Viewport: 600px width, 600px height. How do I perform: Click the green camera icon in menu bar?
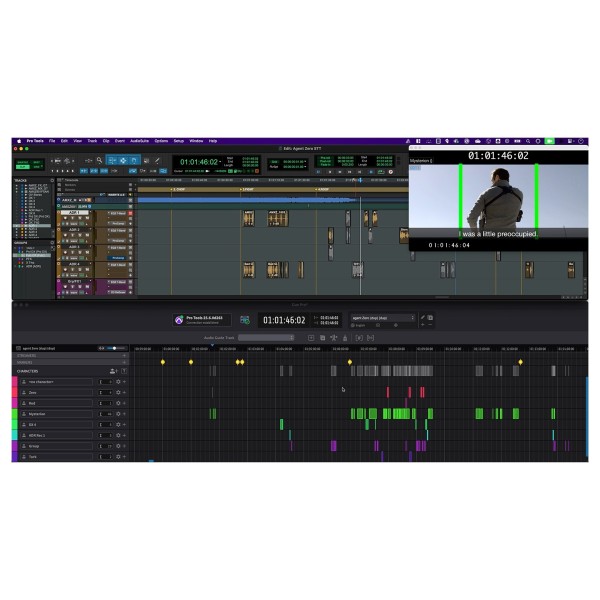click(549, 141)
